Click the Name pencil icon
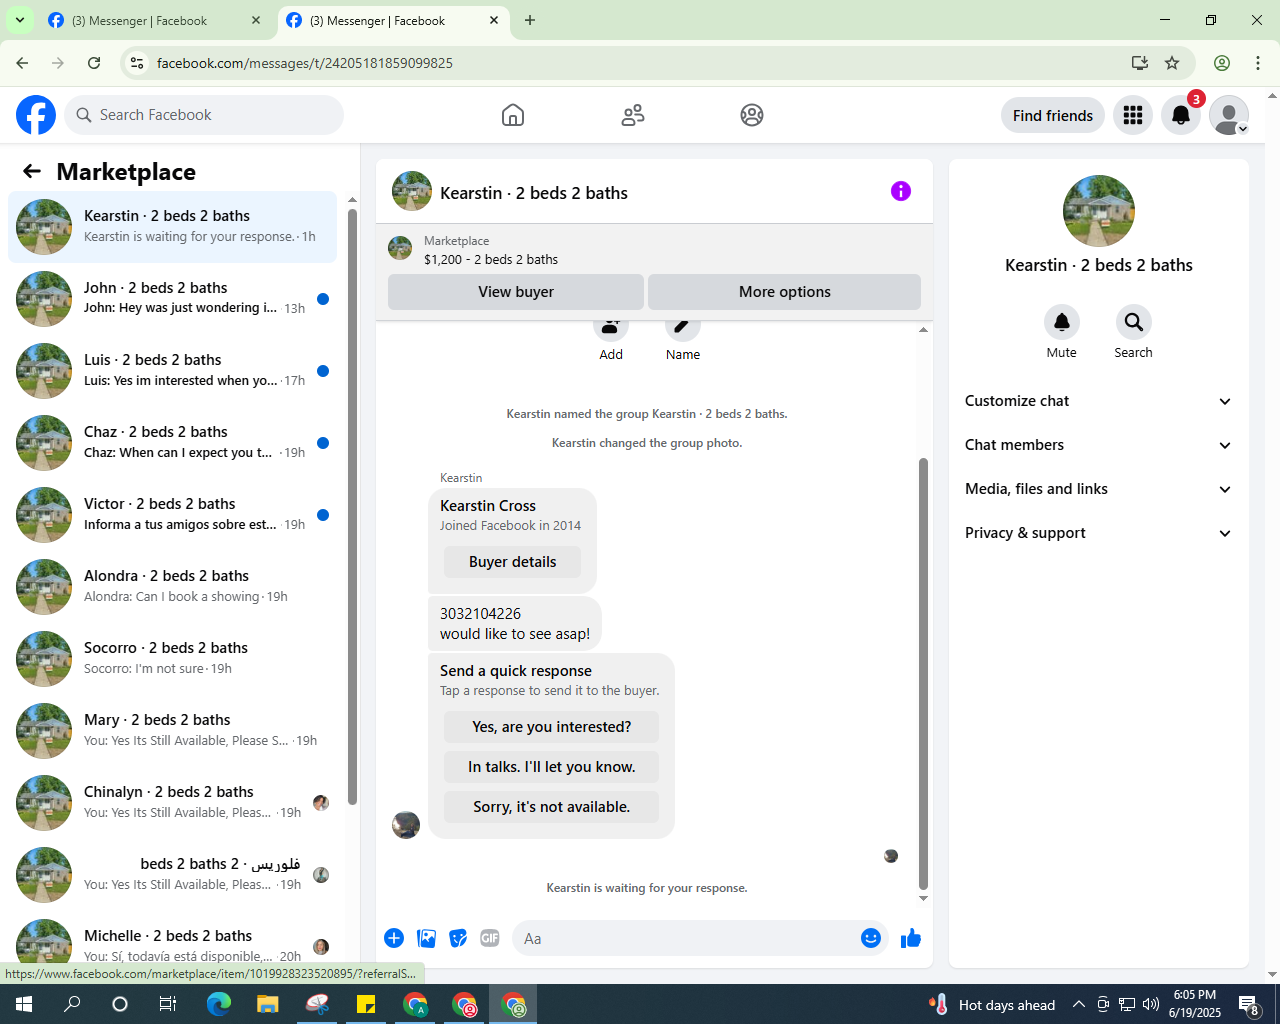 coord(683,325)
